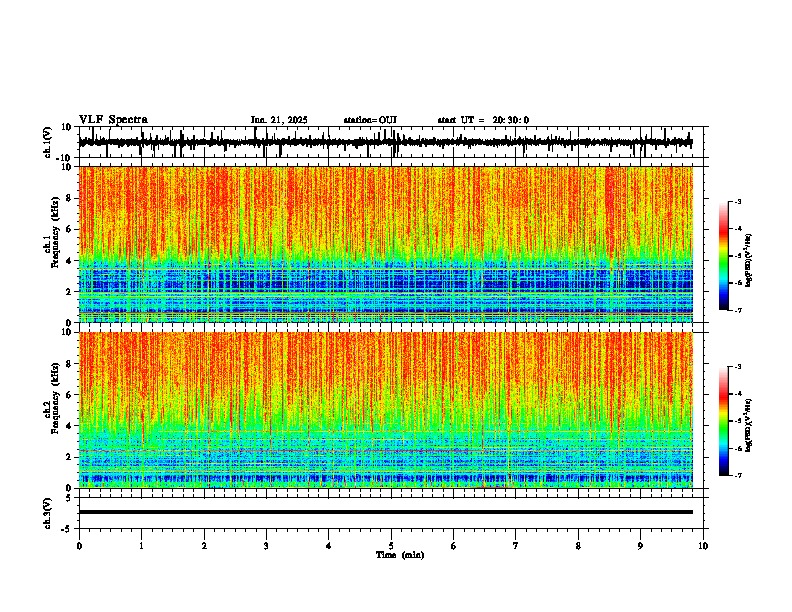Click the "Time (min)" x-axis label

pos(400,555)
